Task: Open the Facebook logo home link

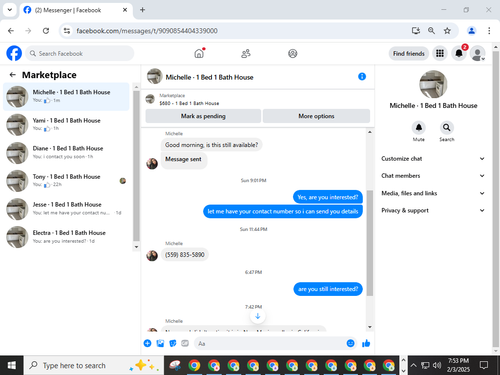Action: click(14, 53)
